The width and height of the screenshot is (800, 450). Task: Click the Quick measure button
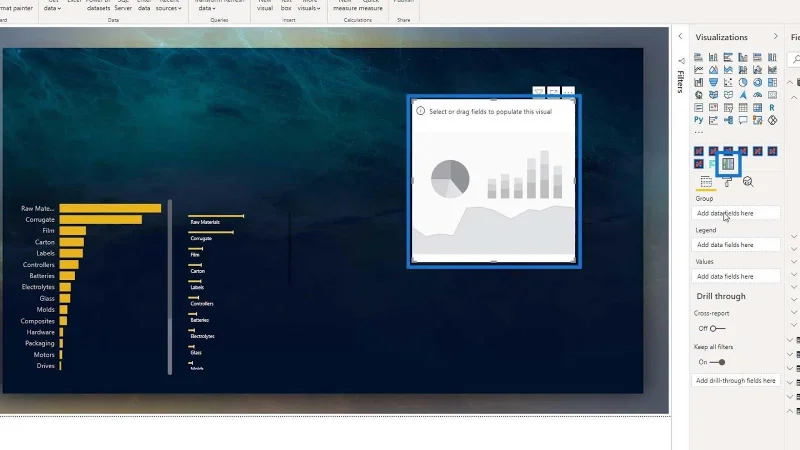[370, 6]
